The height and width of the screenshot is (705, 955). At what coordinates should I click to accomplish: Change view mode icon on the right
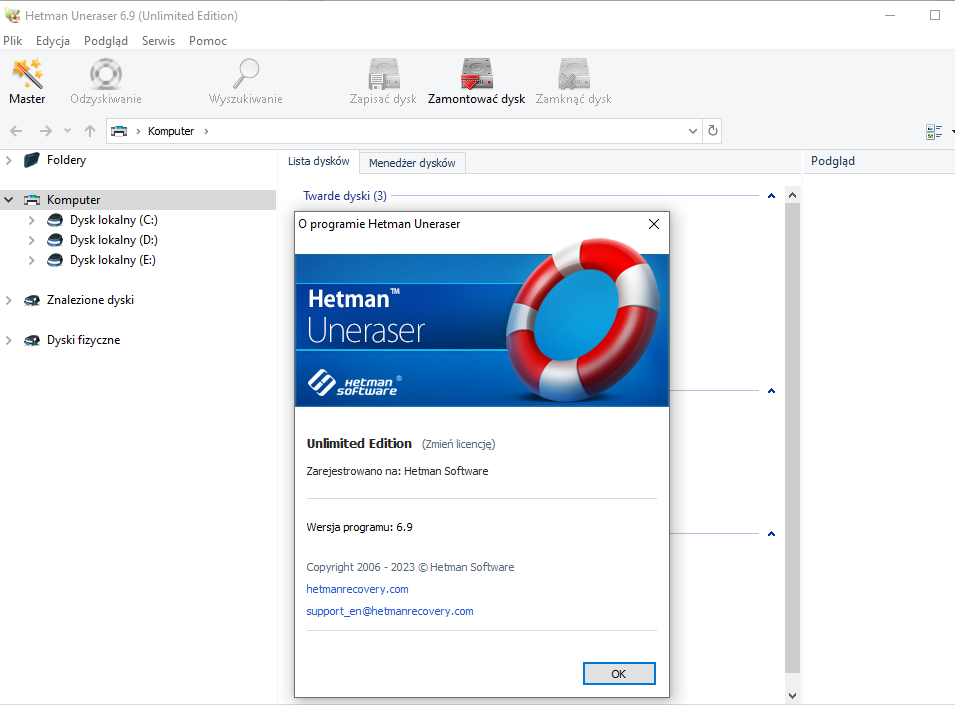934,132
